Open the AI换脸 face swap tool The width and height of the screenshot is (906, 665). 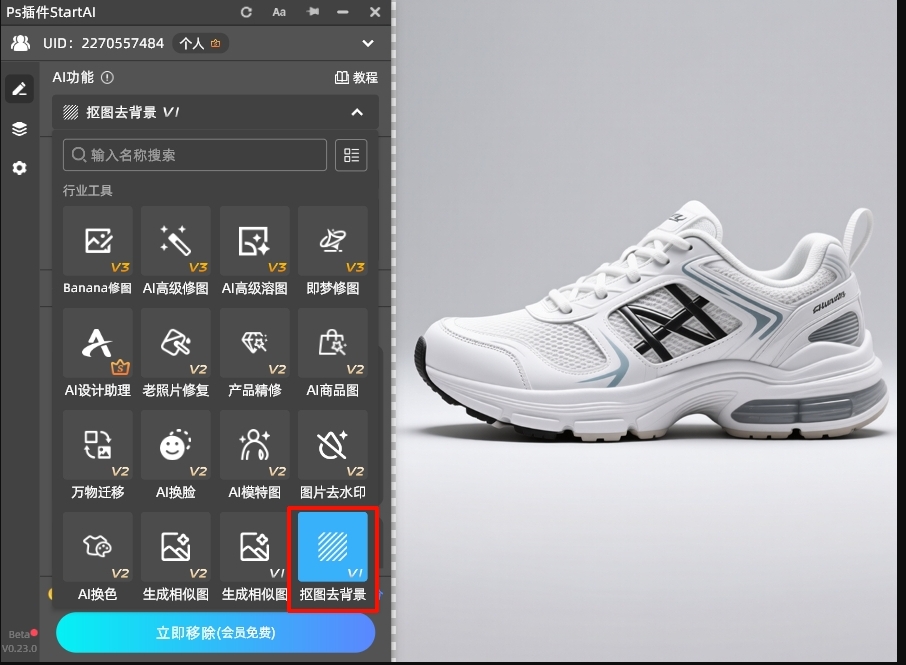click(x=176, y=446)
